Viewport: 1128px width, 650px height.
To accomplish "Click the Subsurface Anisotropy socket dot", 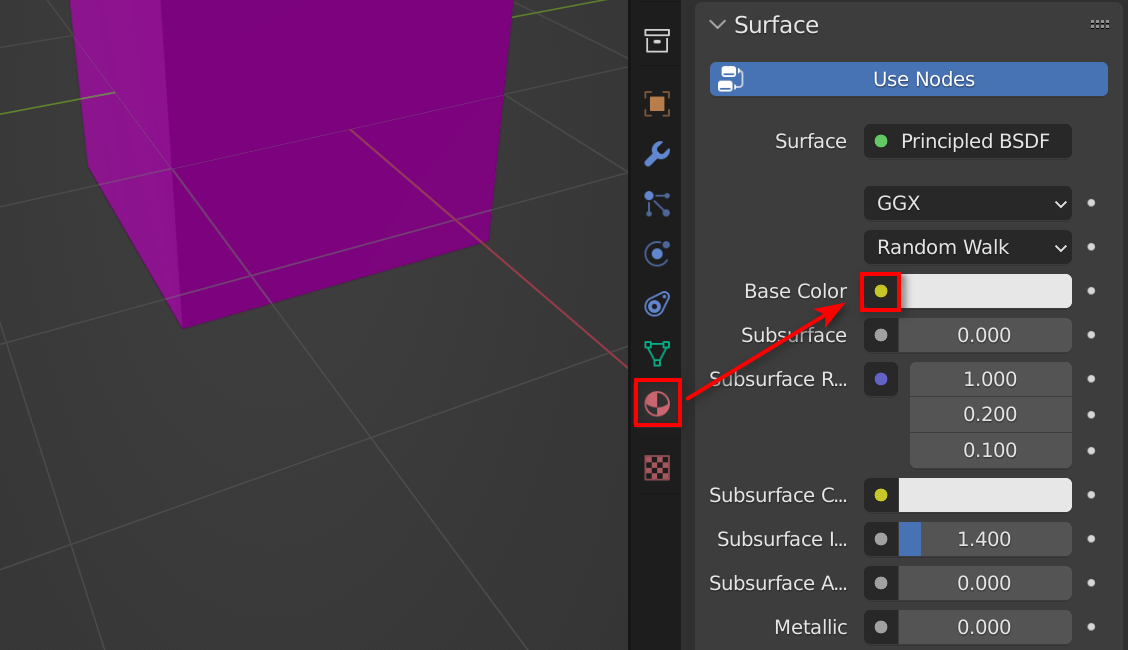I will coord(881,583).
